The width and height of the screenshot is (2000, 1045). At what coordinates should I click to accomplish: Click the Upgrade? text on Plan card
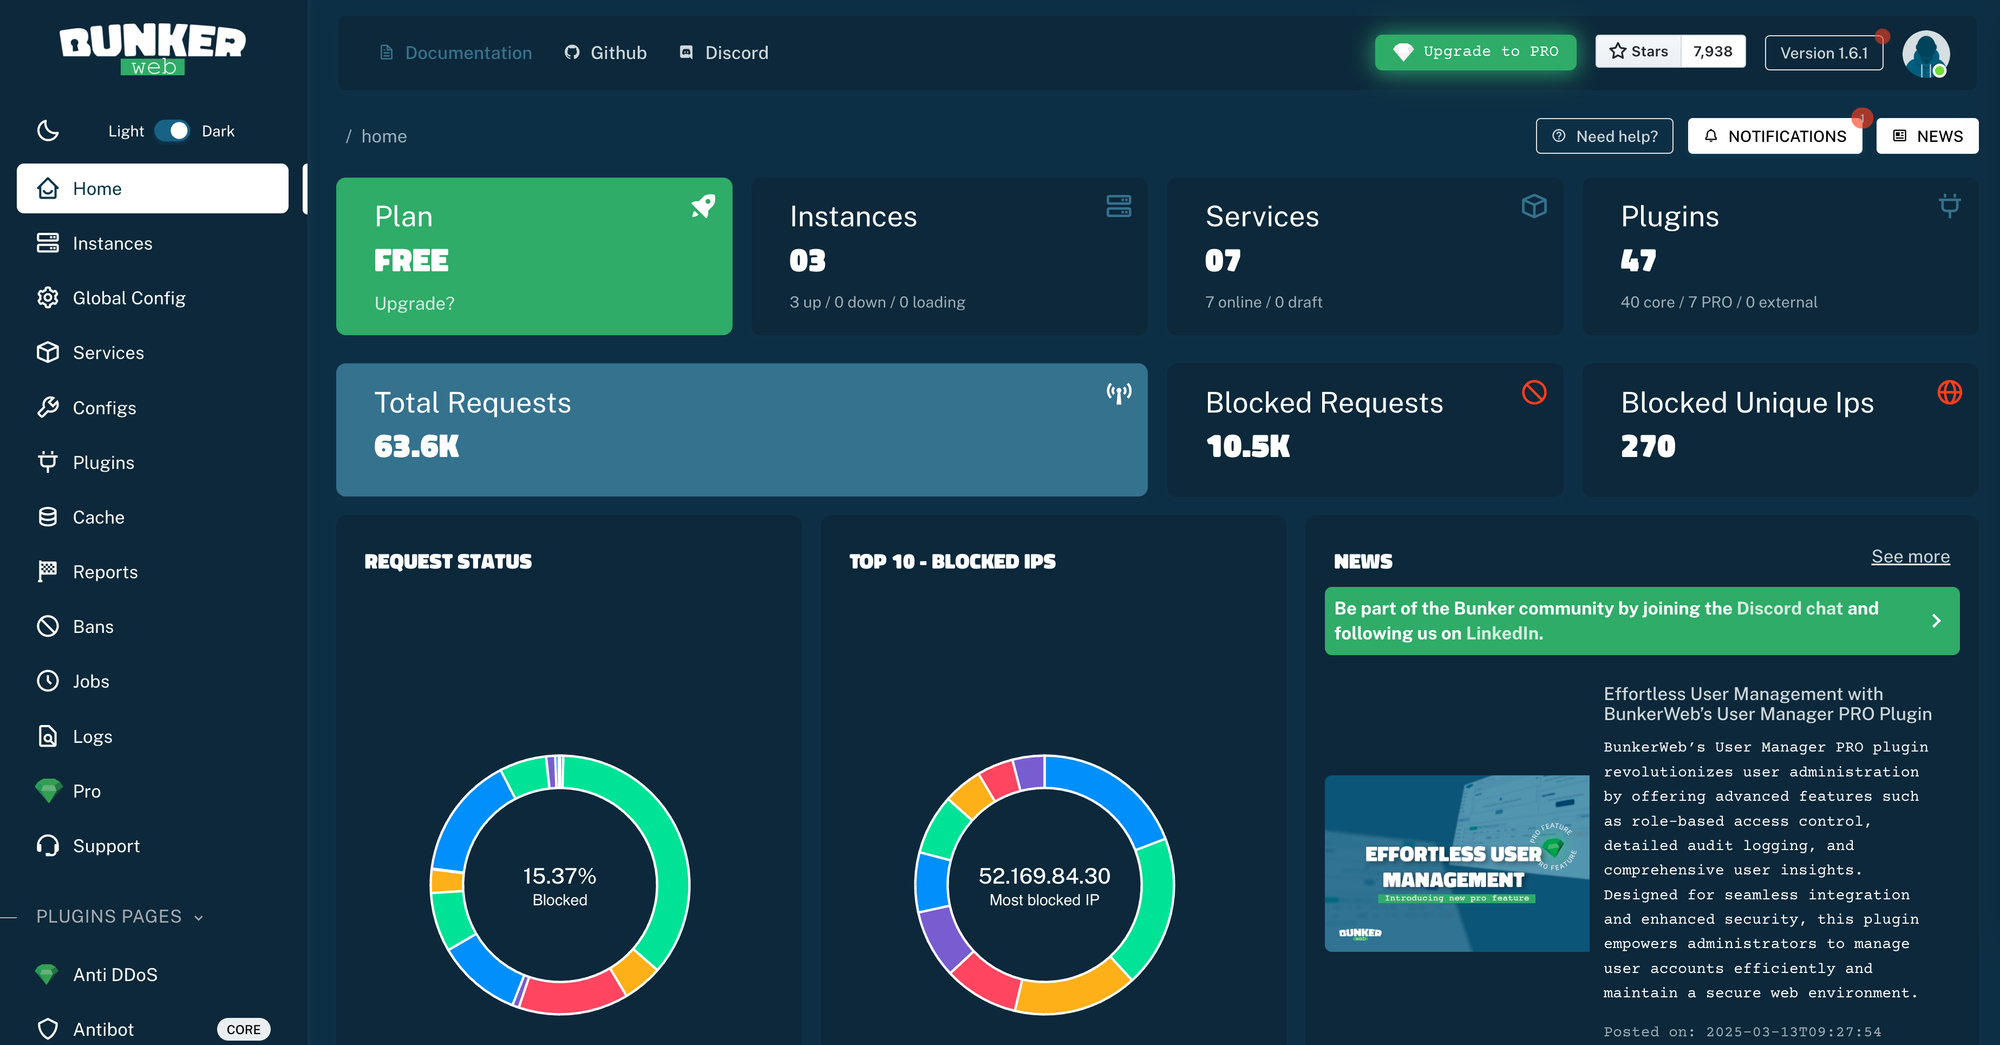tap(414, 303)
